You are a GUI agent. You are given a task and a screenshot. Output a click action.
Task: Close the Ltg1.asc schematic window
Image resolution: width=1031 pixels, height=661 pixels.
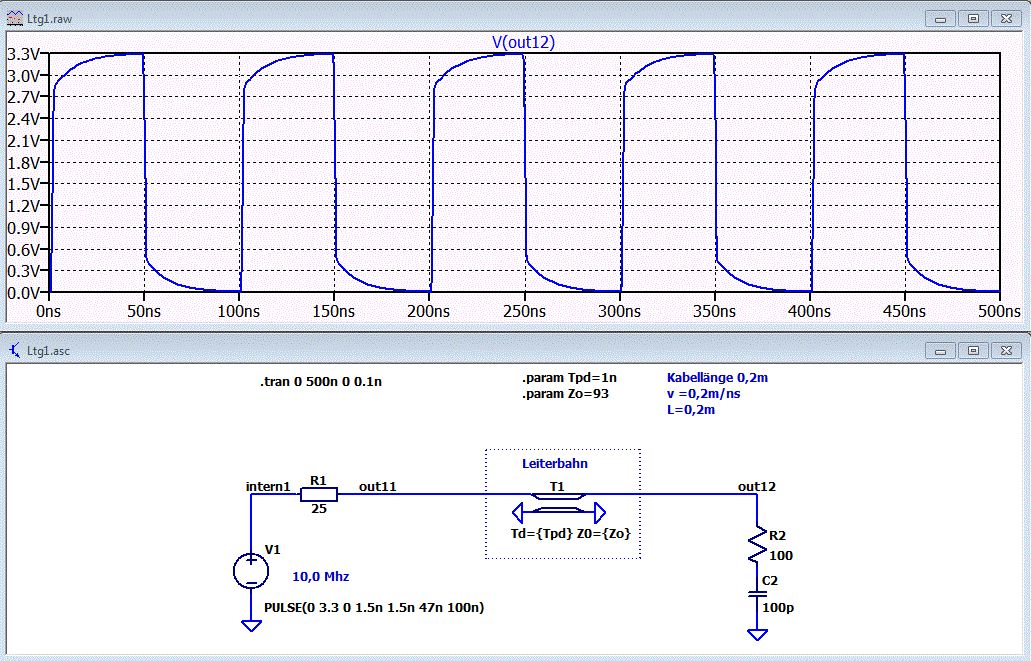point(1006,351)
